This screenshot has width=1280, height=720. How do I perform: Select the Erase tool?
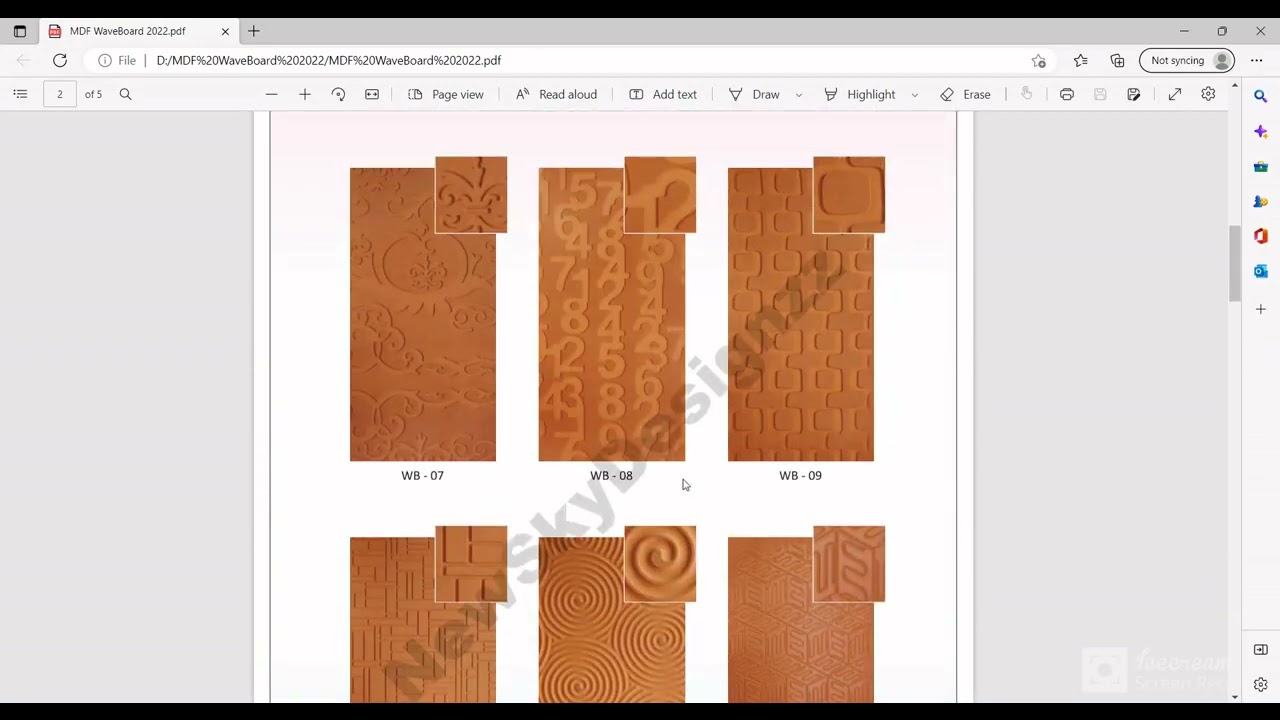[966, 94]
